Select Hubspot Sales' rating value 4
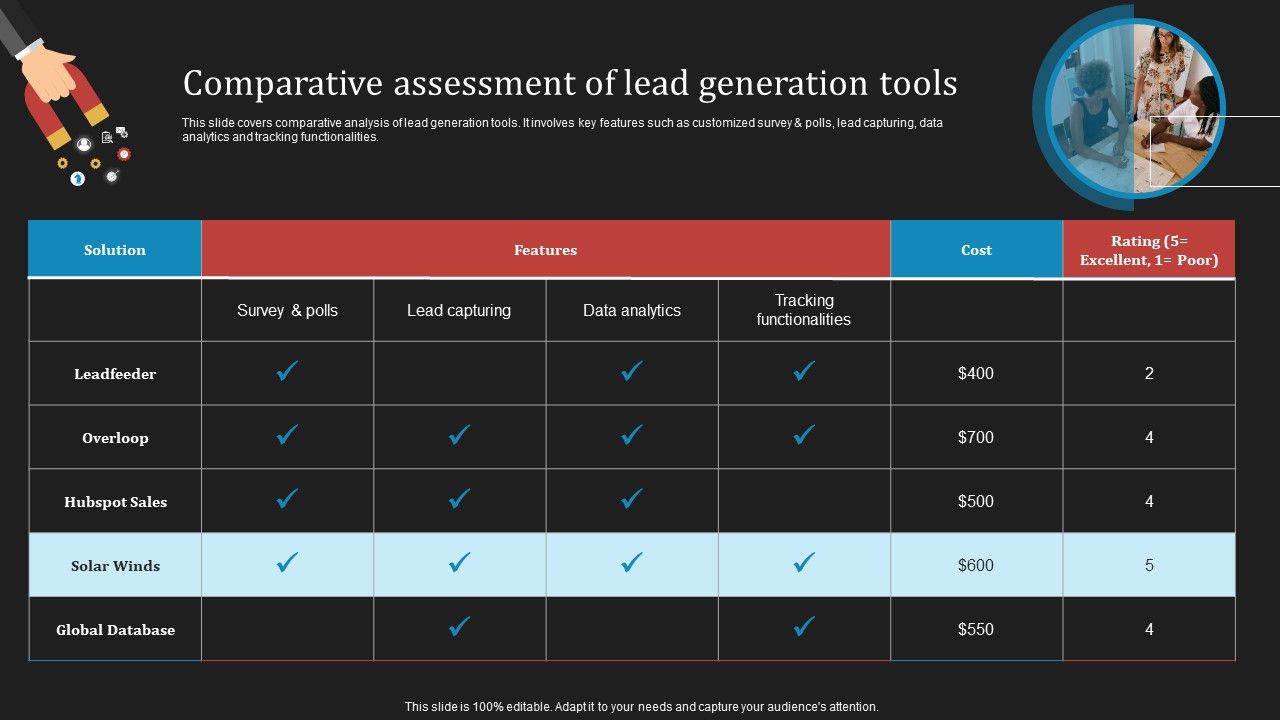The image size is (1280, 720). tap(1149, 501)
